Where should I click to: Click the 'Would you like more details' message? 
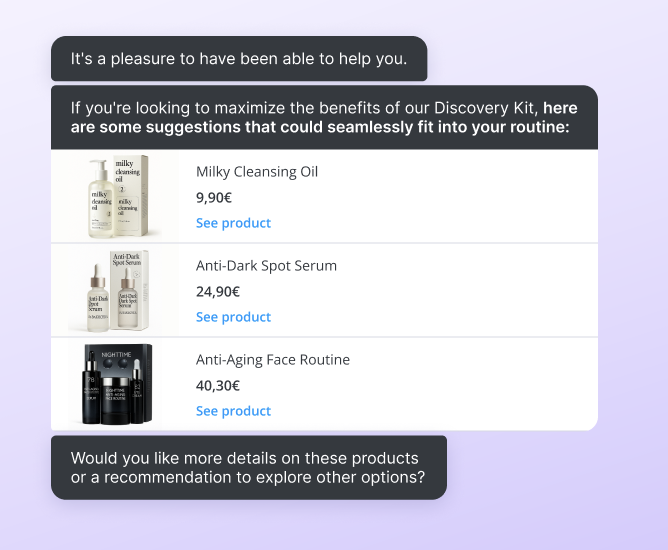(248, 468)
